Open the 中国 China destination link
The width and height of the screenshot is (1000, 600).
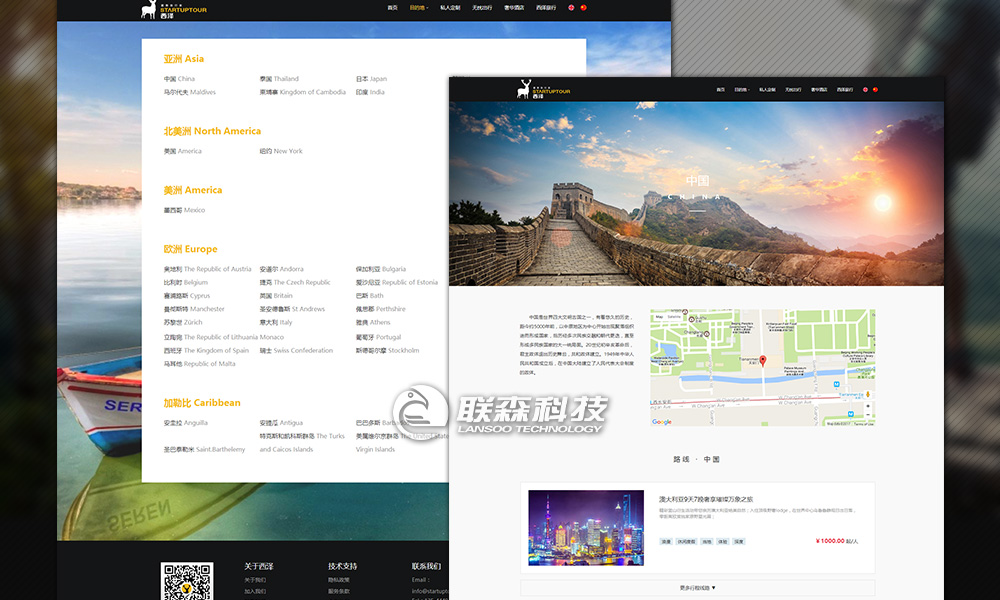click(179, 79)
